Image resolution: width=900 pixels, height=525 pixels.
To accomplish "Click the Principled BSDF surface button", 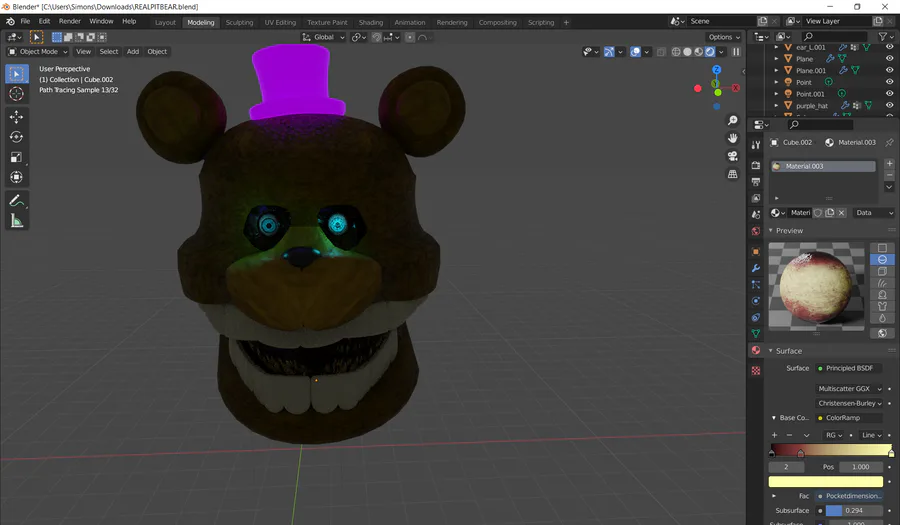I will [x=849, y=368].
